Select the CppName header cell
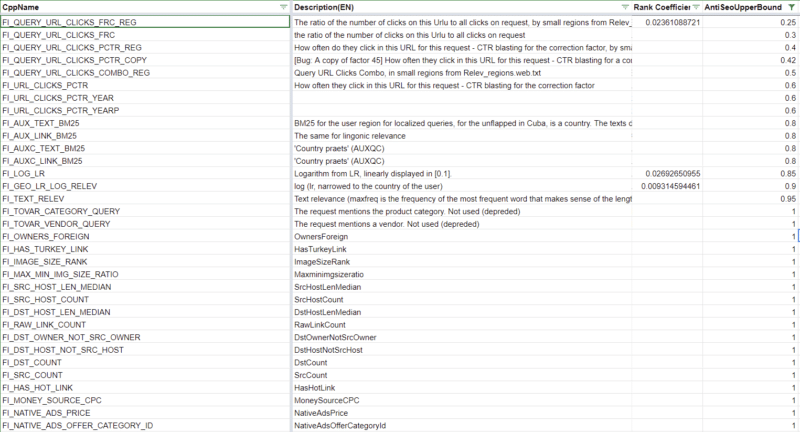 pos(145,7)
